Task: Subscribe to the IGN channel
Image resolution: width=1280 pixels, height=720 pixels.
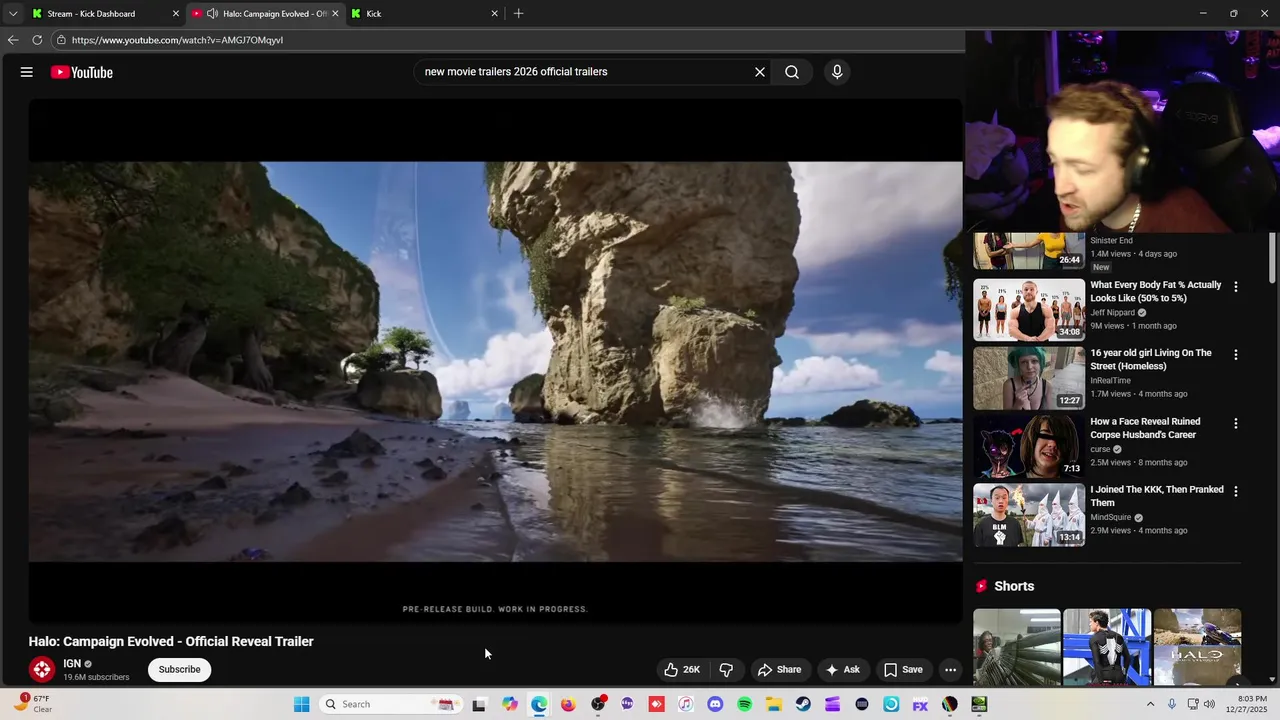Action: tap(180, 670)
